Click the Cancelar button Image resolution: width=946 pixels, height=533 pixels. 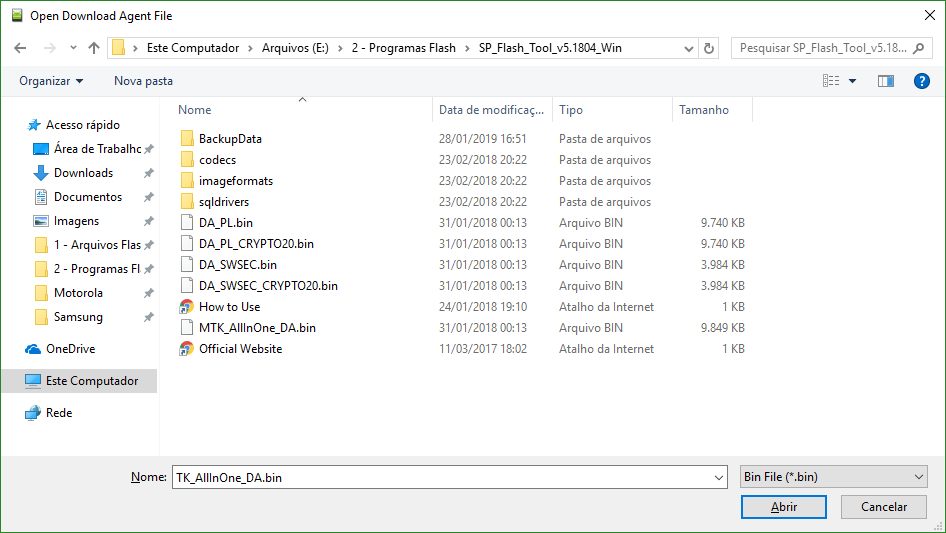click(x=884, y=507)
